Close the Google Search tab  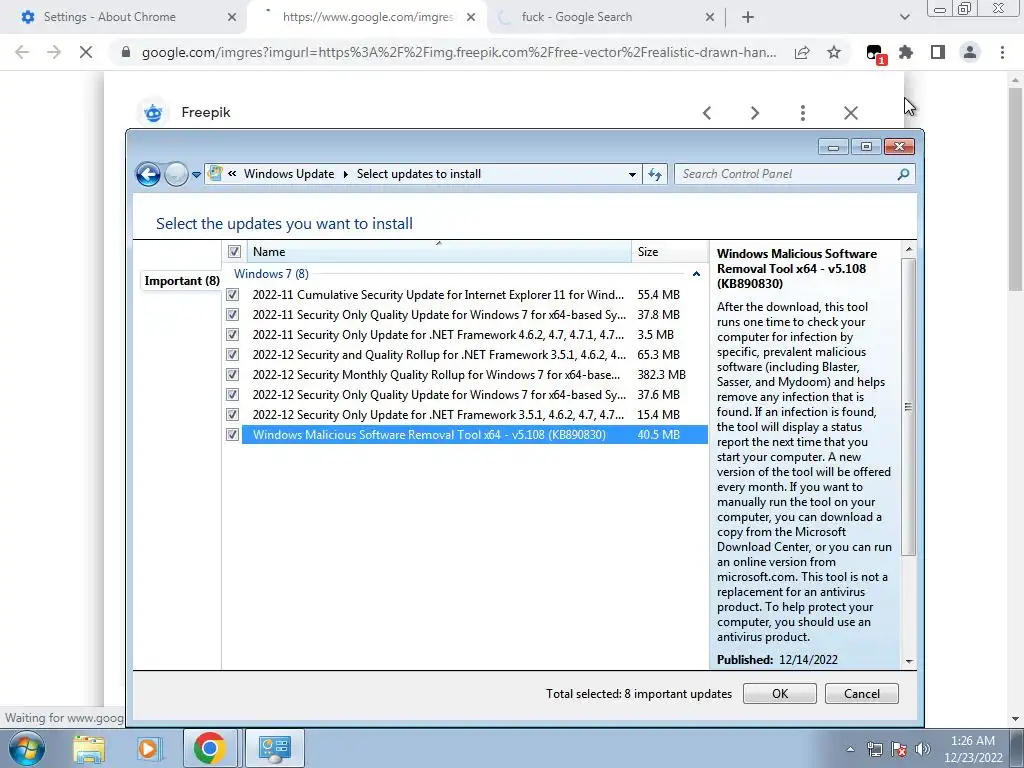(710, 18)
